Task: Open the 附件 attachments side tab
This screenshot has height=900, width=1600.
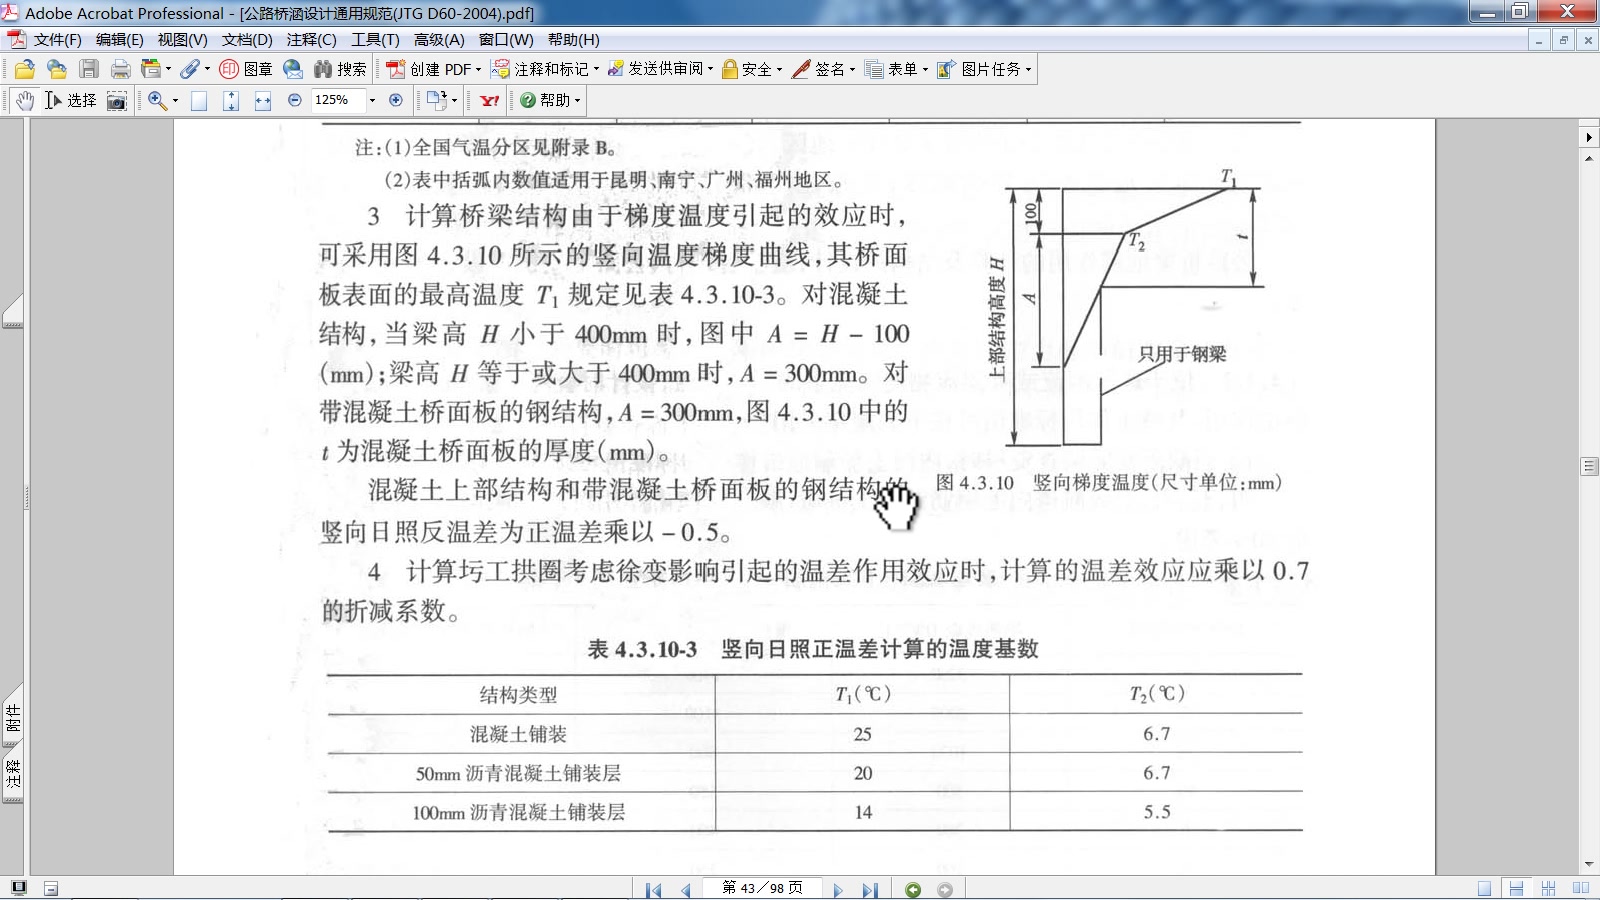Action: click(x=13, y=716)
